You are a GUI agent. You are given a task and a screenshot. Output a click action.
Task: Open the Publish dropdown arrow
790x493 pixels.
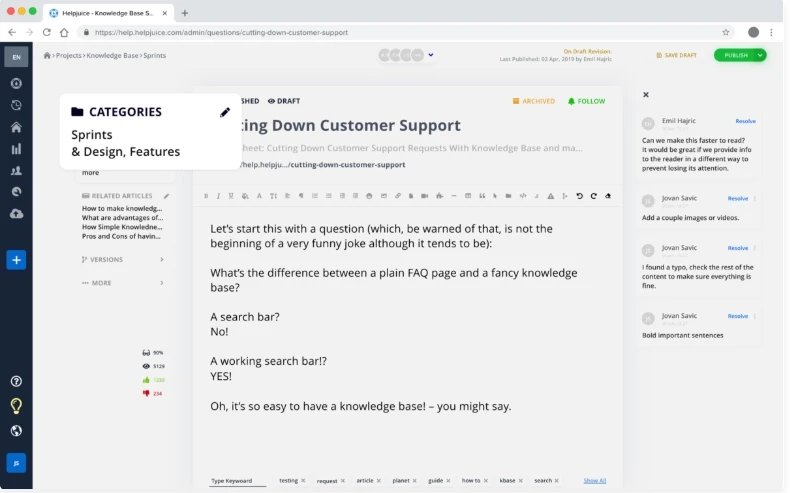click(x=760, y=55)
